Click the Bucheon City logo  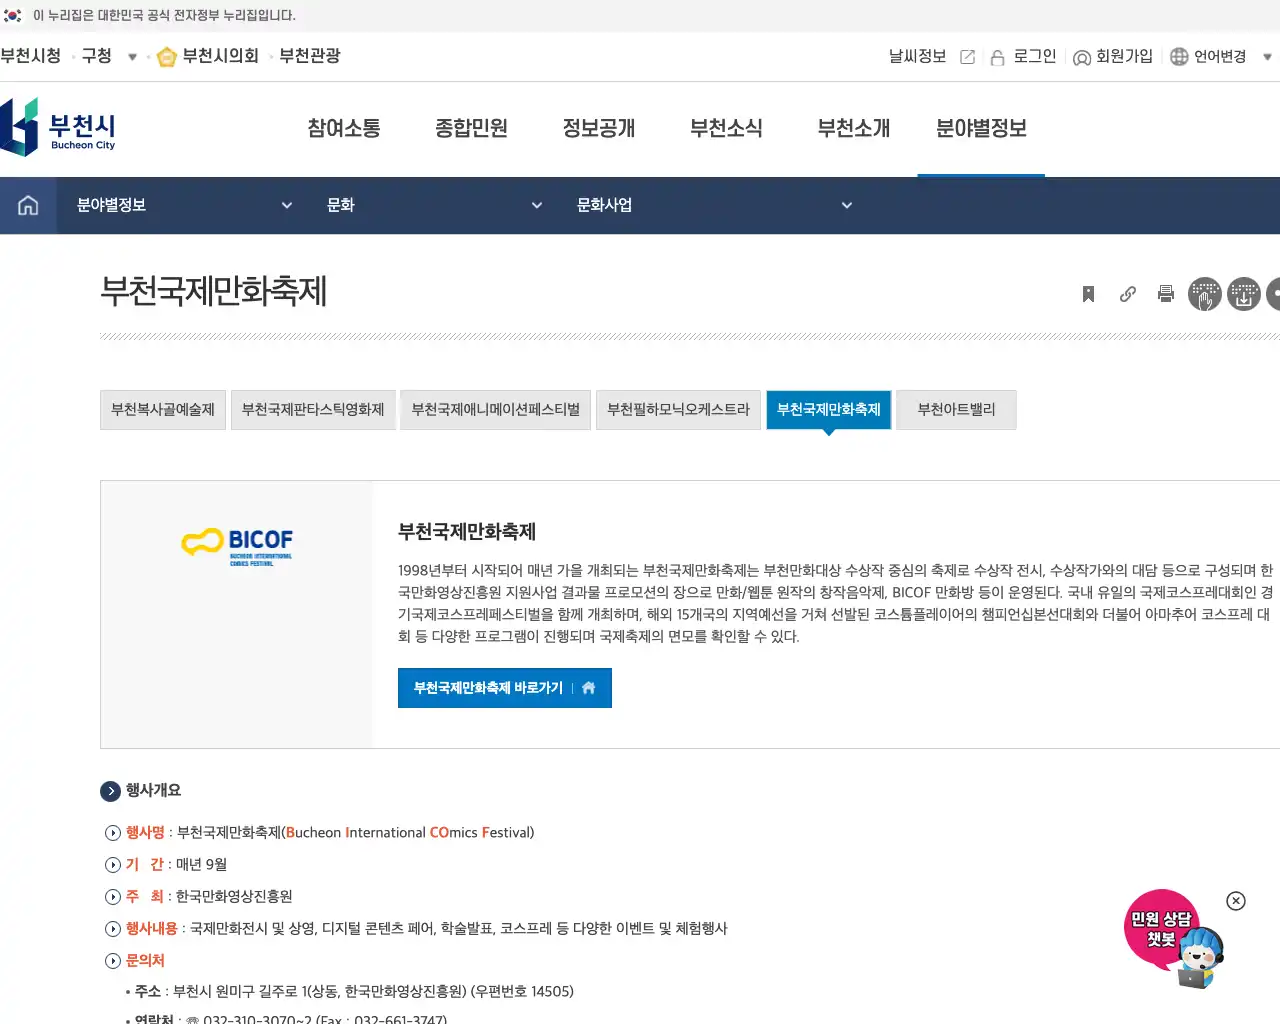tap(58, 127)
